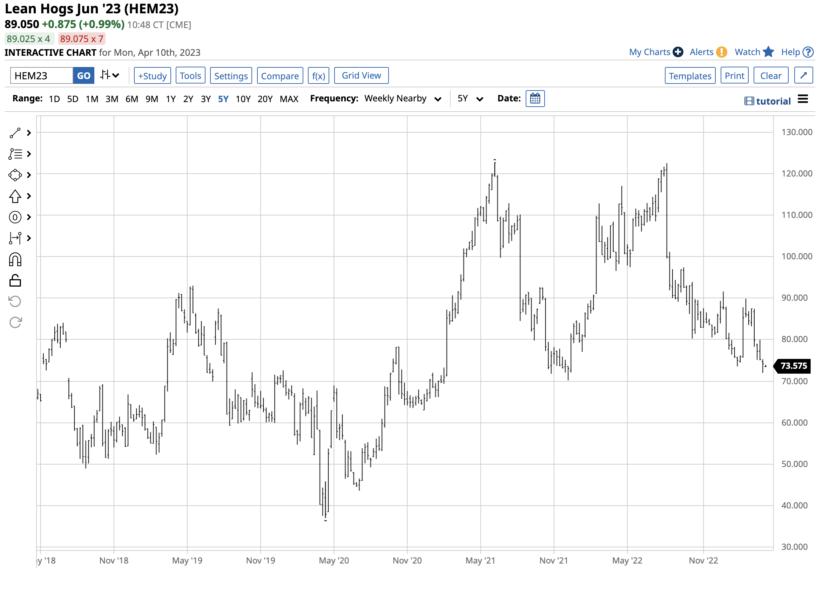The image size is (836, 600).
Task: Expand the shapes tool options arrow
Action: point(29,175)
